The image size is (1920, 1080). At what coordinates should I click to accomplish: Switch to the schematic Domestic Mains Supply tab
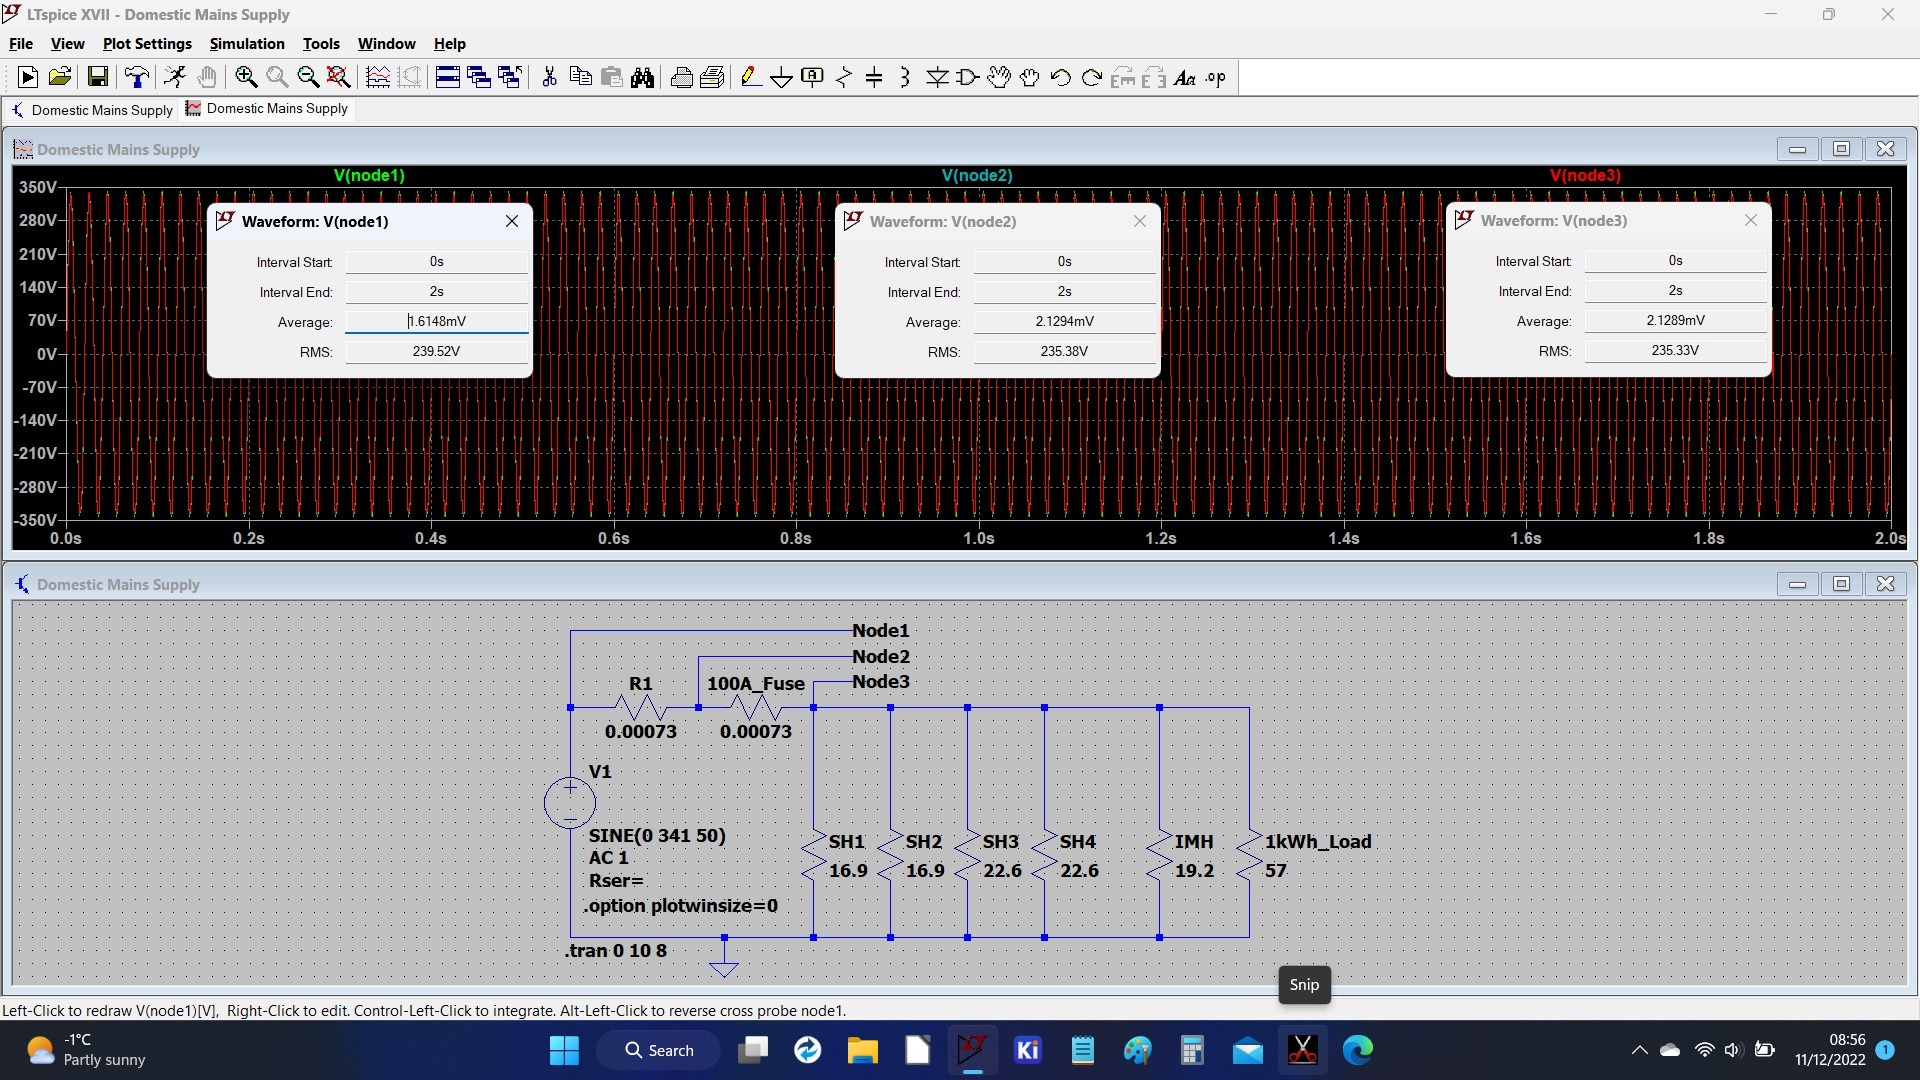coord(92,109)
